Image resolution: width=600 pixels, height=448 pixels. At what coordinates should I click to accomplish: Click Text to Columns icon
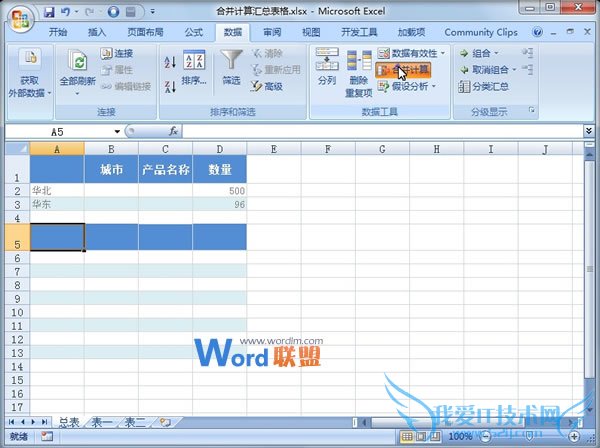click(x=327, y=59)
